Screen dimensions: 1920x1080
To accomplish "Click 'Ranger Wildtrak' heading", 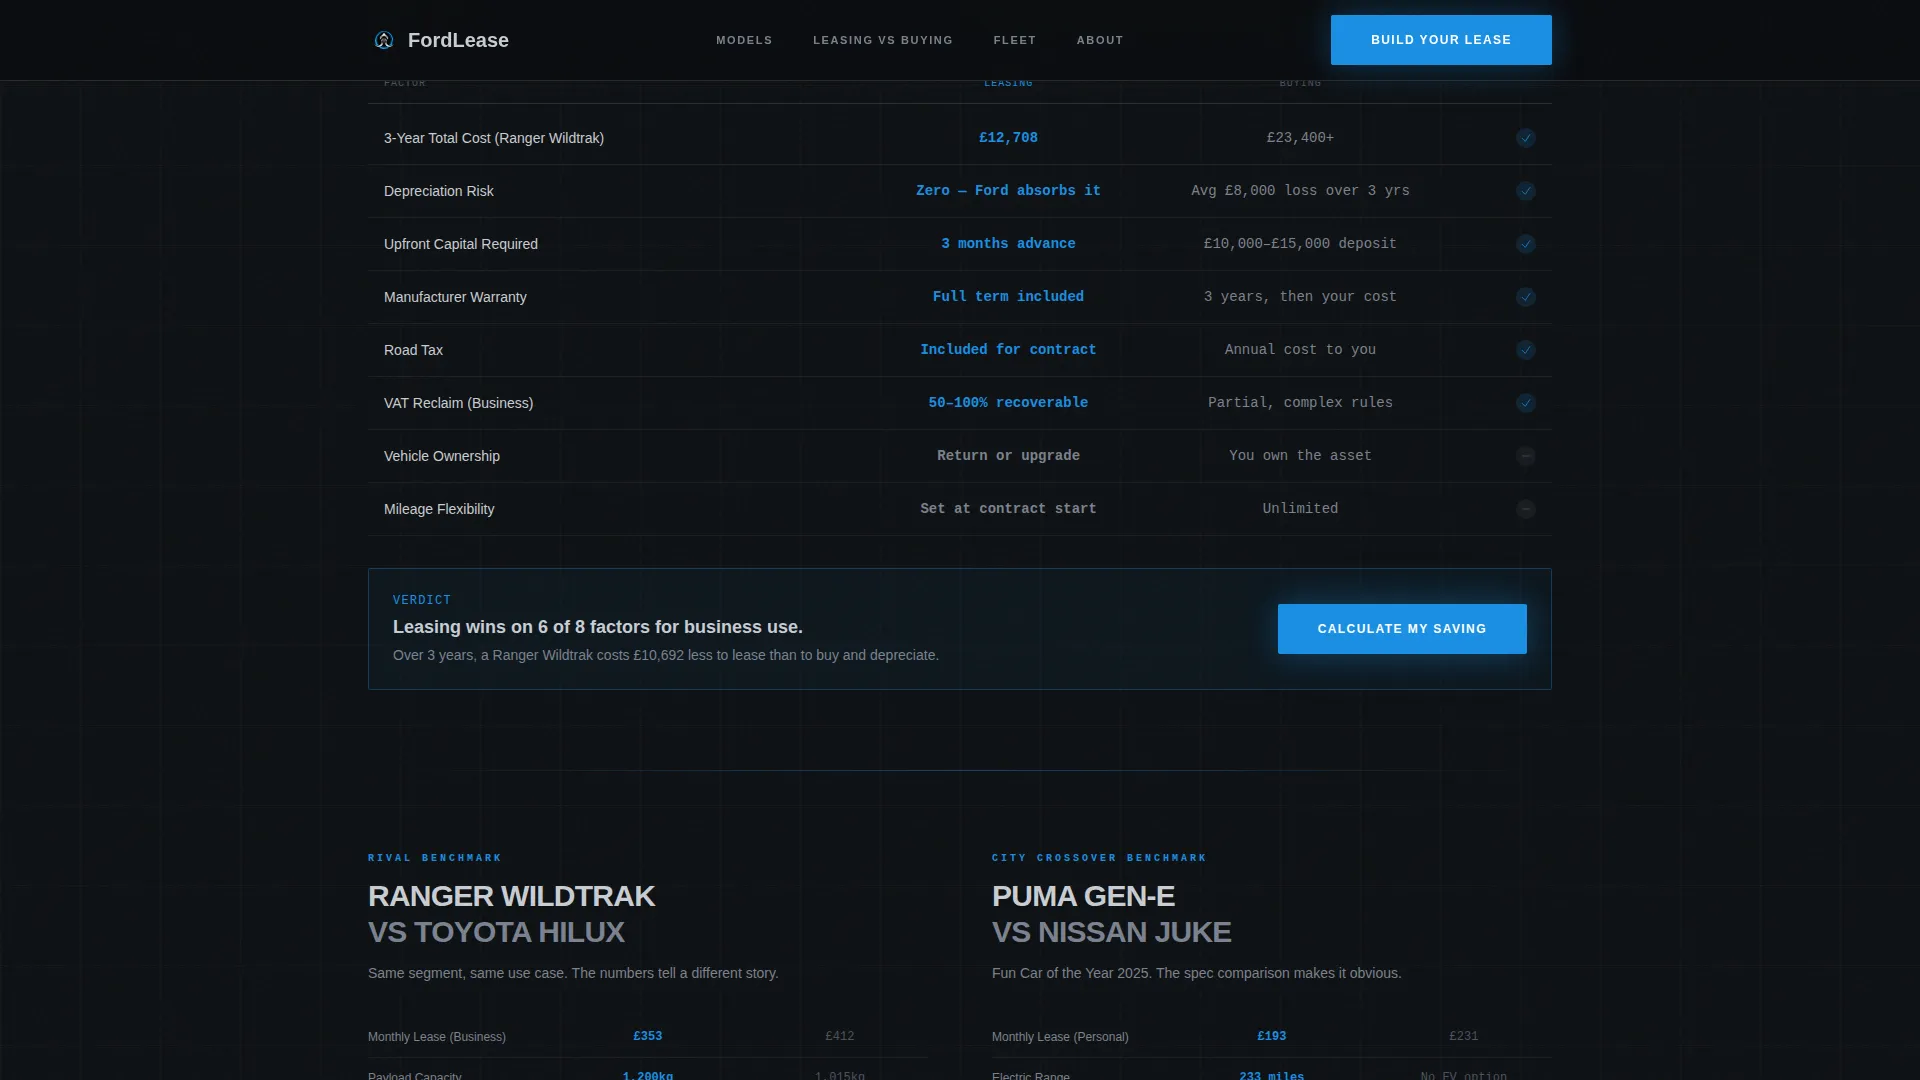I will 512,896.
